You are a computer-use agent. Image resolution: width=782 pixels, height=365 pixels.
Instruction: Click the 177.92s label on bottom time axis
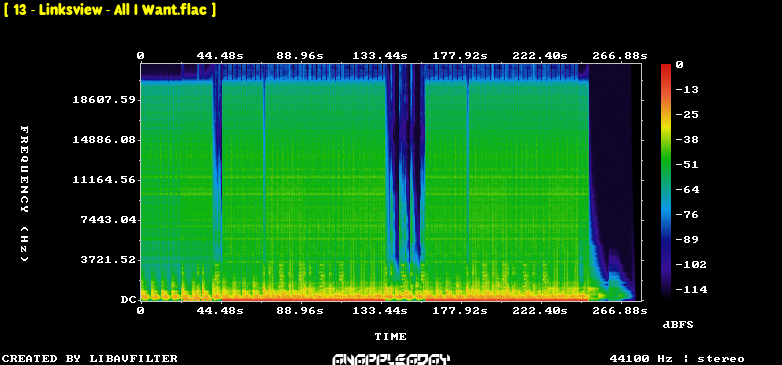460,311
